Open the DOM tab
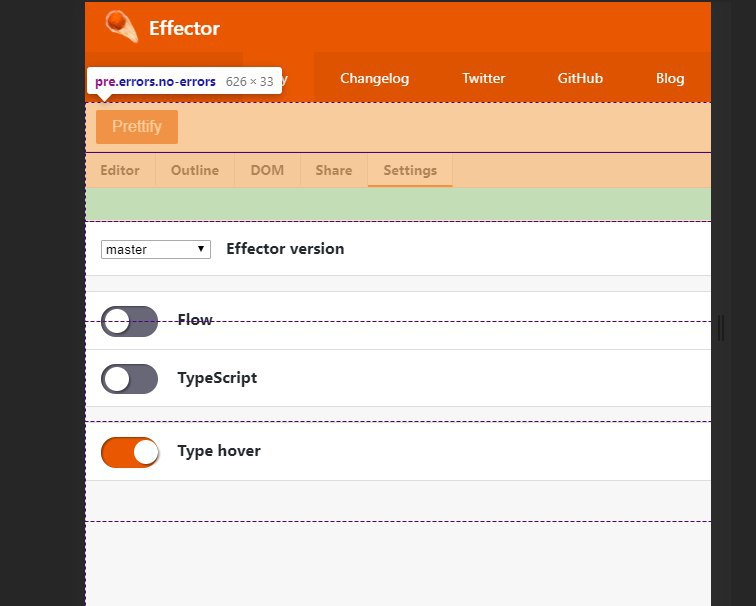Viewport: 756px width, 606px height. point(267,170)
